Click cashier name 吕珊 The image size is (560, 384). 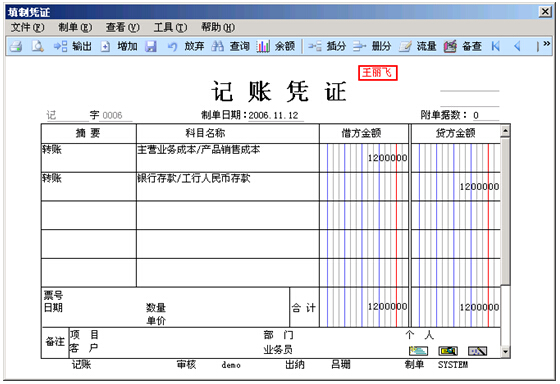341,365
